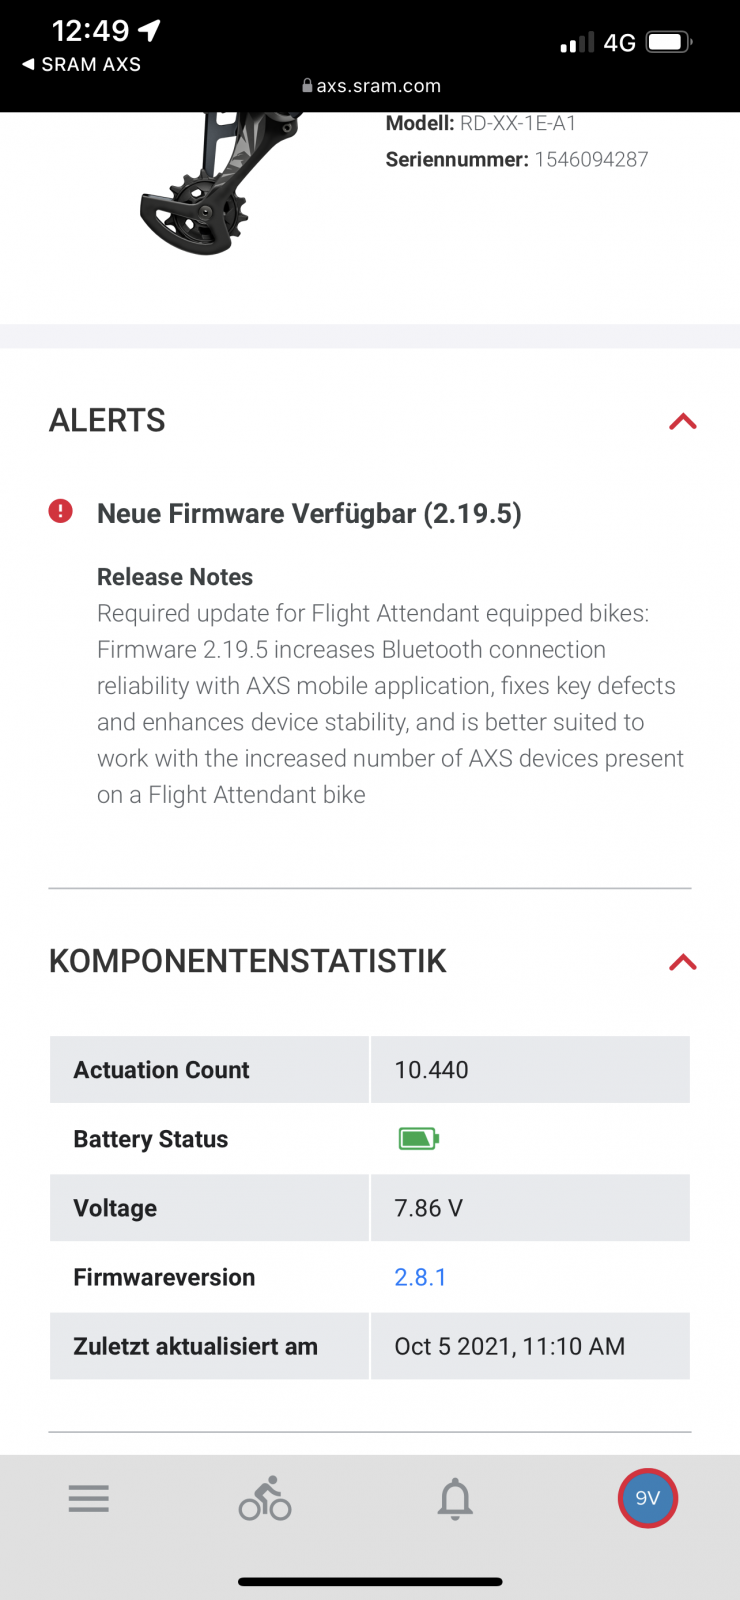The height and width of the screenshot is (1600, 740).
Task: Open notifications bell icon
Action: coord(455,1498)
